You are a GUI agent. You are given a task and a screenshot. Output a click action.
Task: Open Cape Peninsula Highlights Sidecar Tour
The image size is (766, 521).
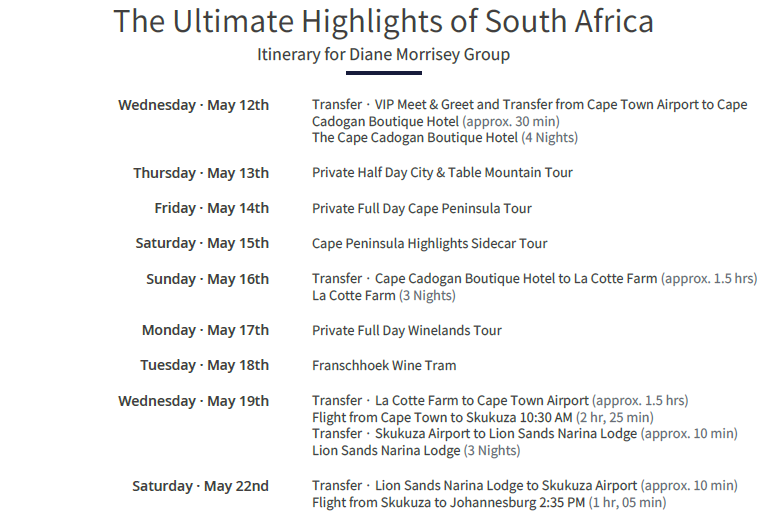(x=429, y=243)
